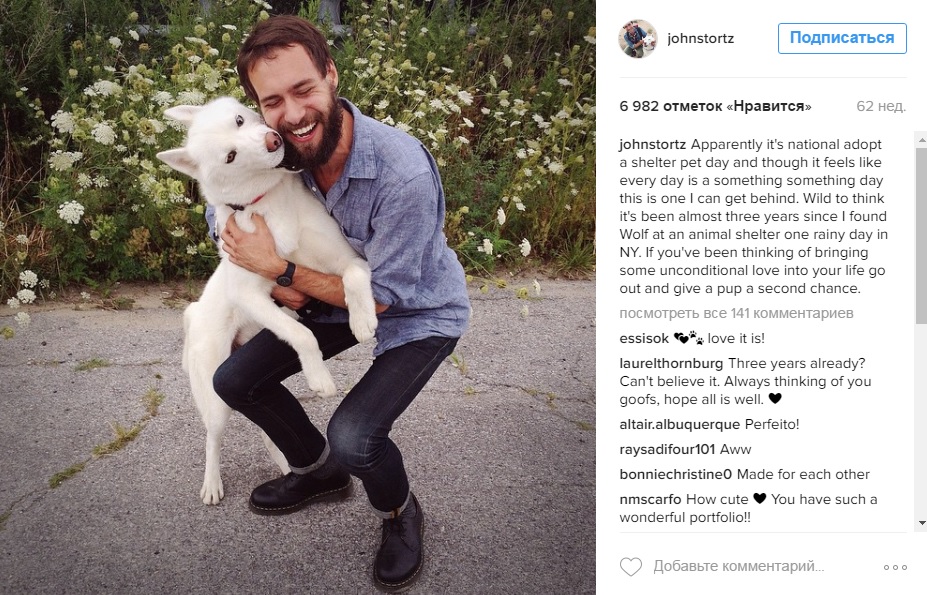This screenshot has height=595, width=927.
Task: Click the scrollbar up arrow in comments
Action: [921, 141]
